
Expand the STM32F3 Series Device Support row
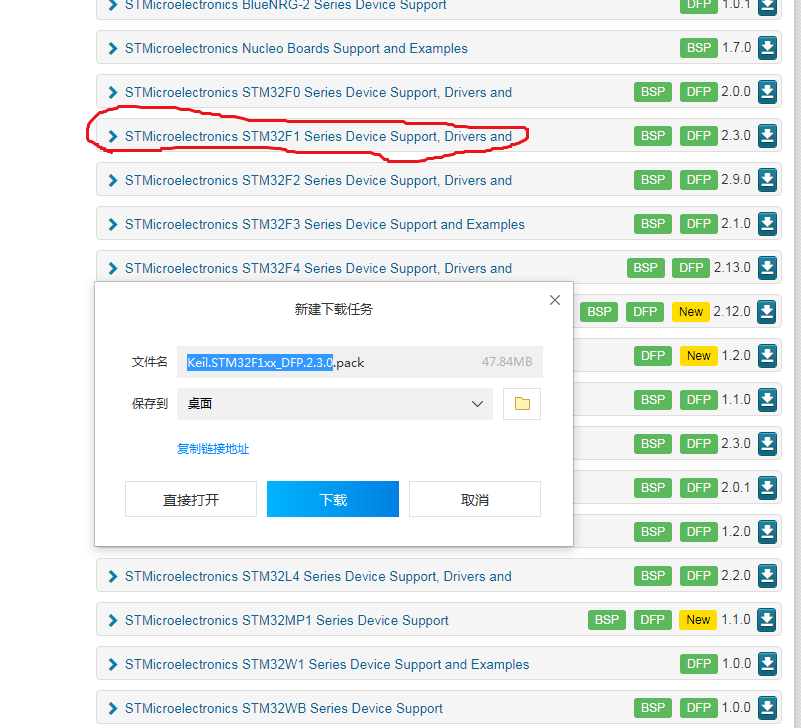113,224
